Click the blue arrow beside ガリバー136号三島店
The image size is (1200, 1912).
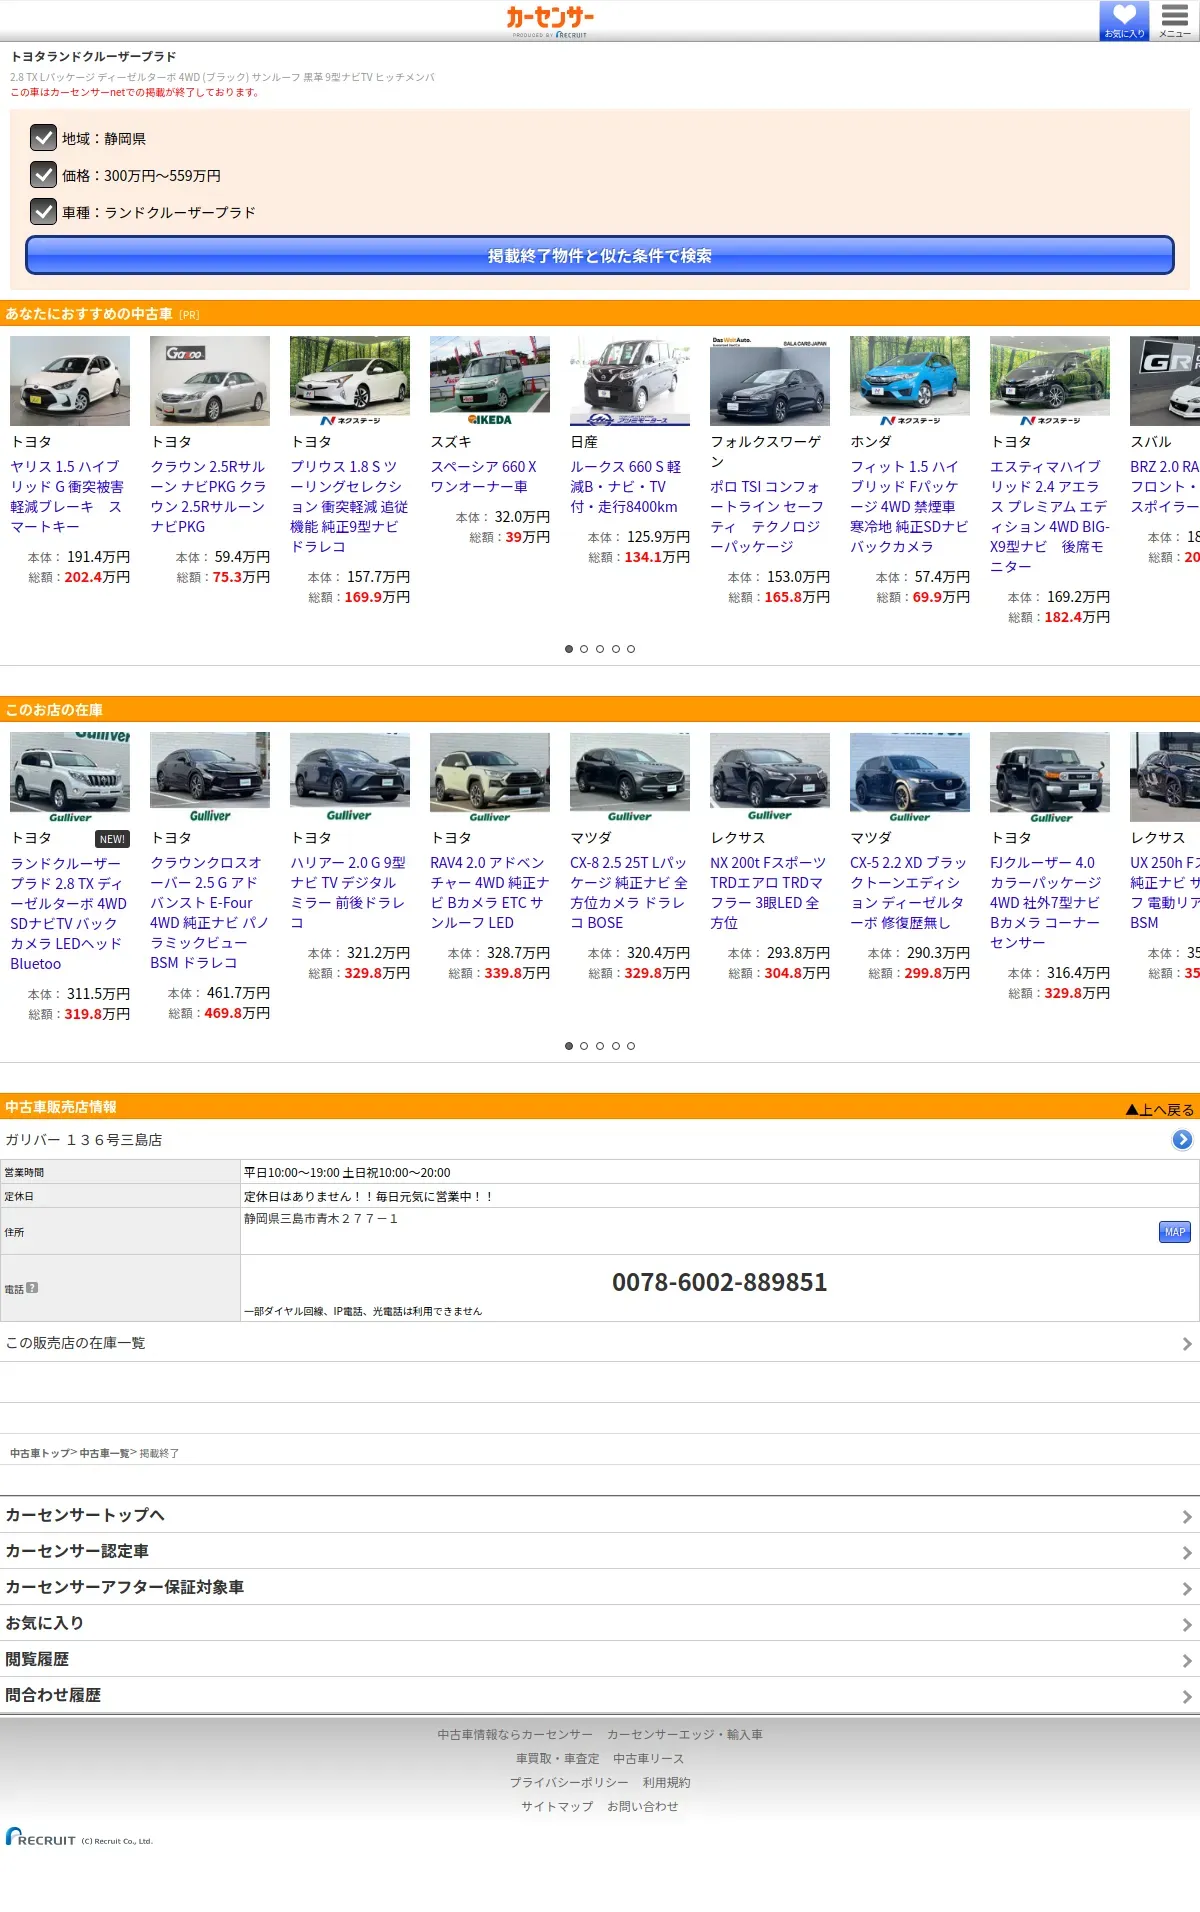point(1182,1139)
